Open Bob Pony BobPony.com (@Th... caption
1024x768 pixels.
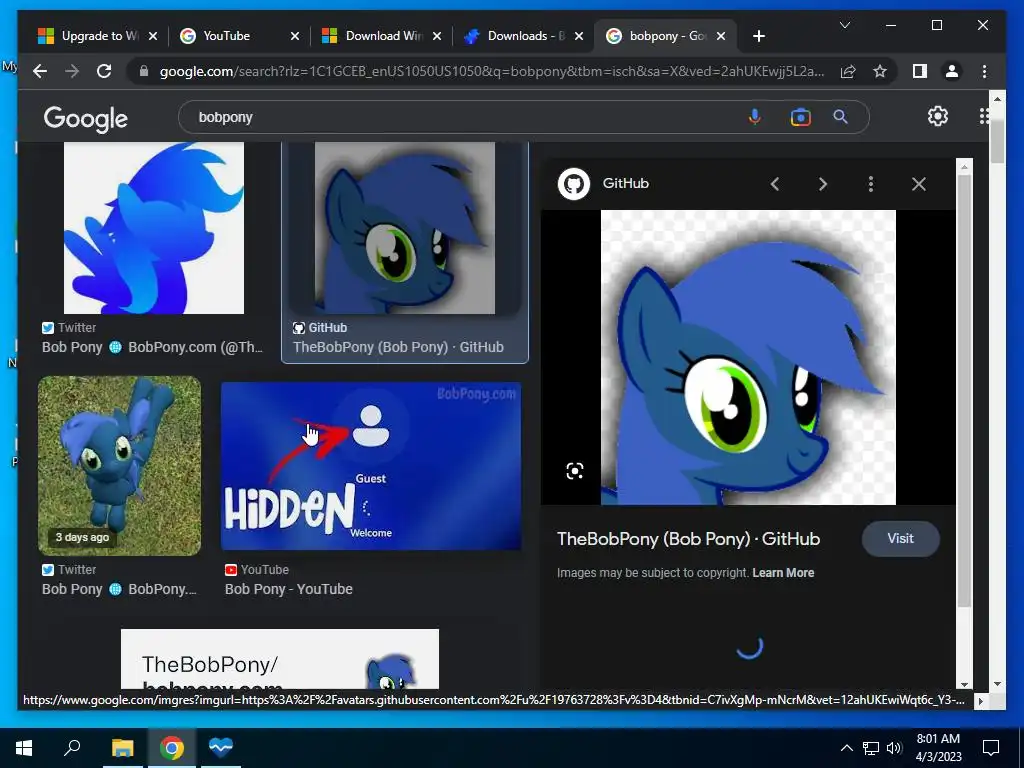[x=152, y=347]
